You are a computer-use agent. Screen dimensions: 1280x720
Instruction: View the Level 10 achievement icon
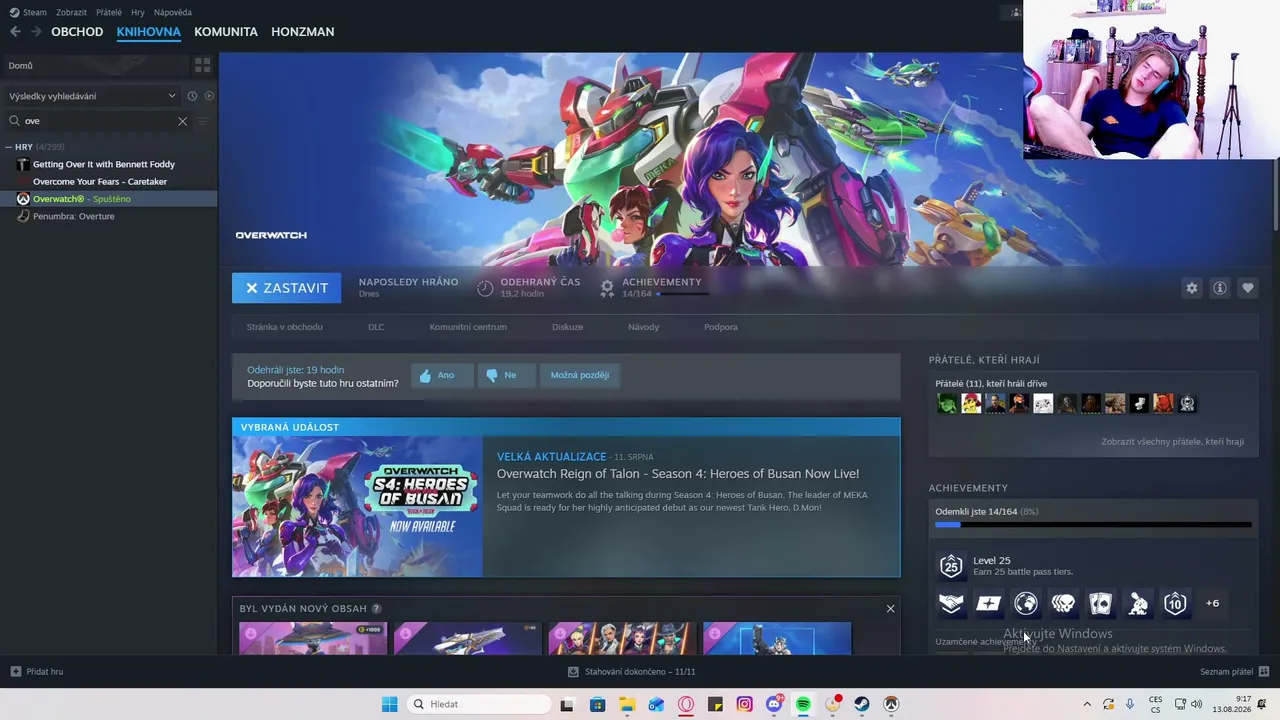(x=1175, y=603)
